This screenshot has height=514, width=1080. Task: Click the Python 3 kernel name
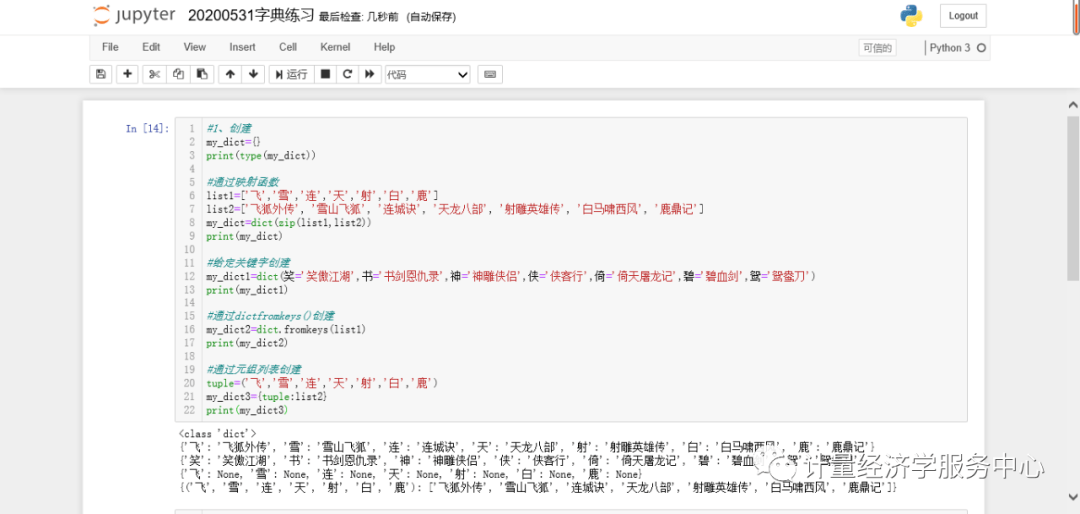click(950, 48)
